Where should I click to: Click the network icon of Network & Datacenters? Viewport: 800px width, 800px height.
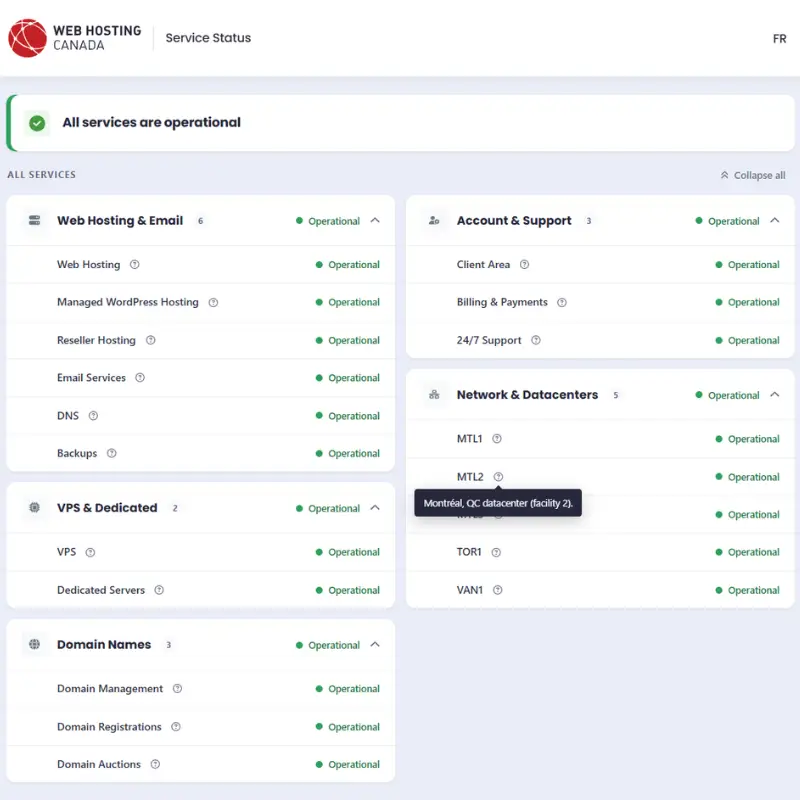pos(434,394)
